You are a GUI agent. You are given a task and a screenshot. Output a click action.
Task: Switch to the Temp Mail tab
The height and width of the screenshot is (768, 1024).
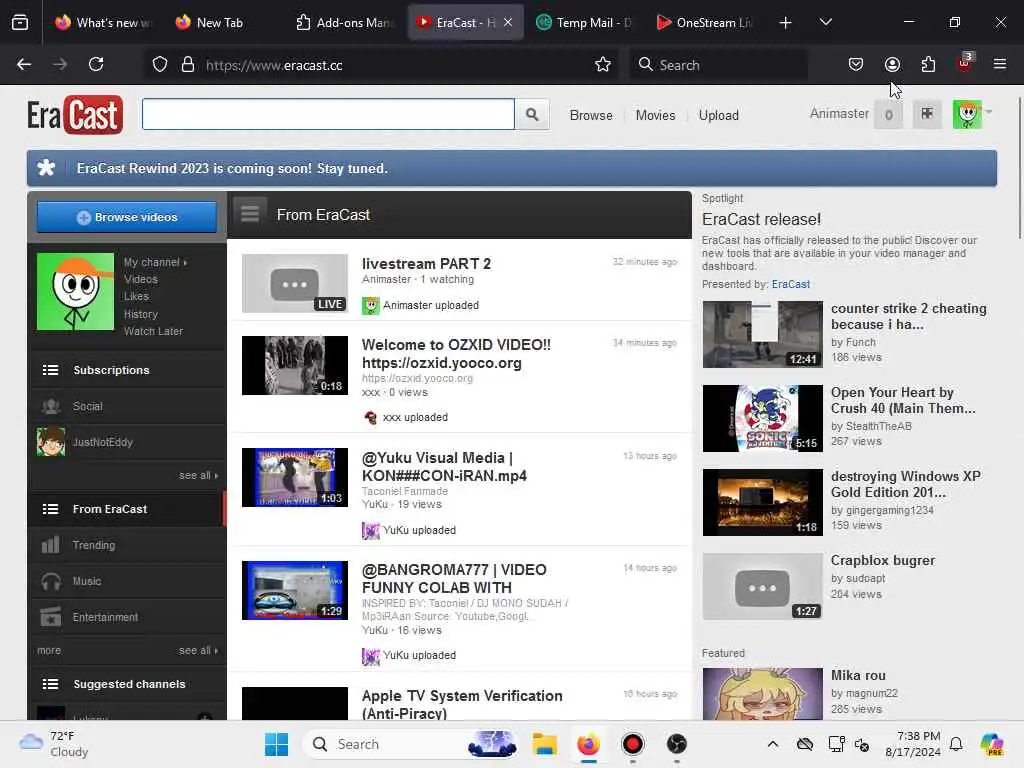(584, 23)
